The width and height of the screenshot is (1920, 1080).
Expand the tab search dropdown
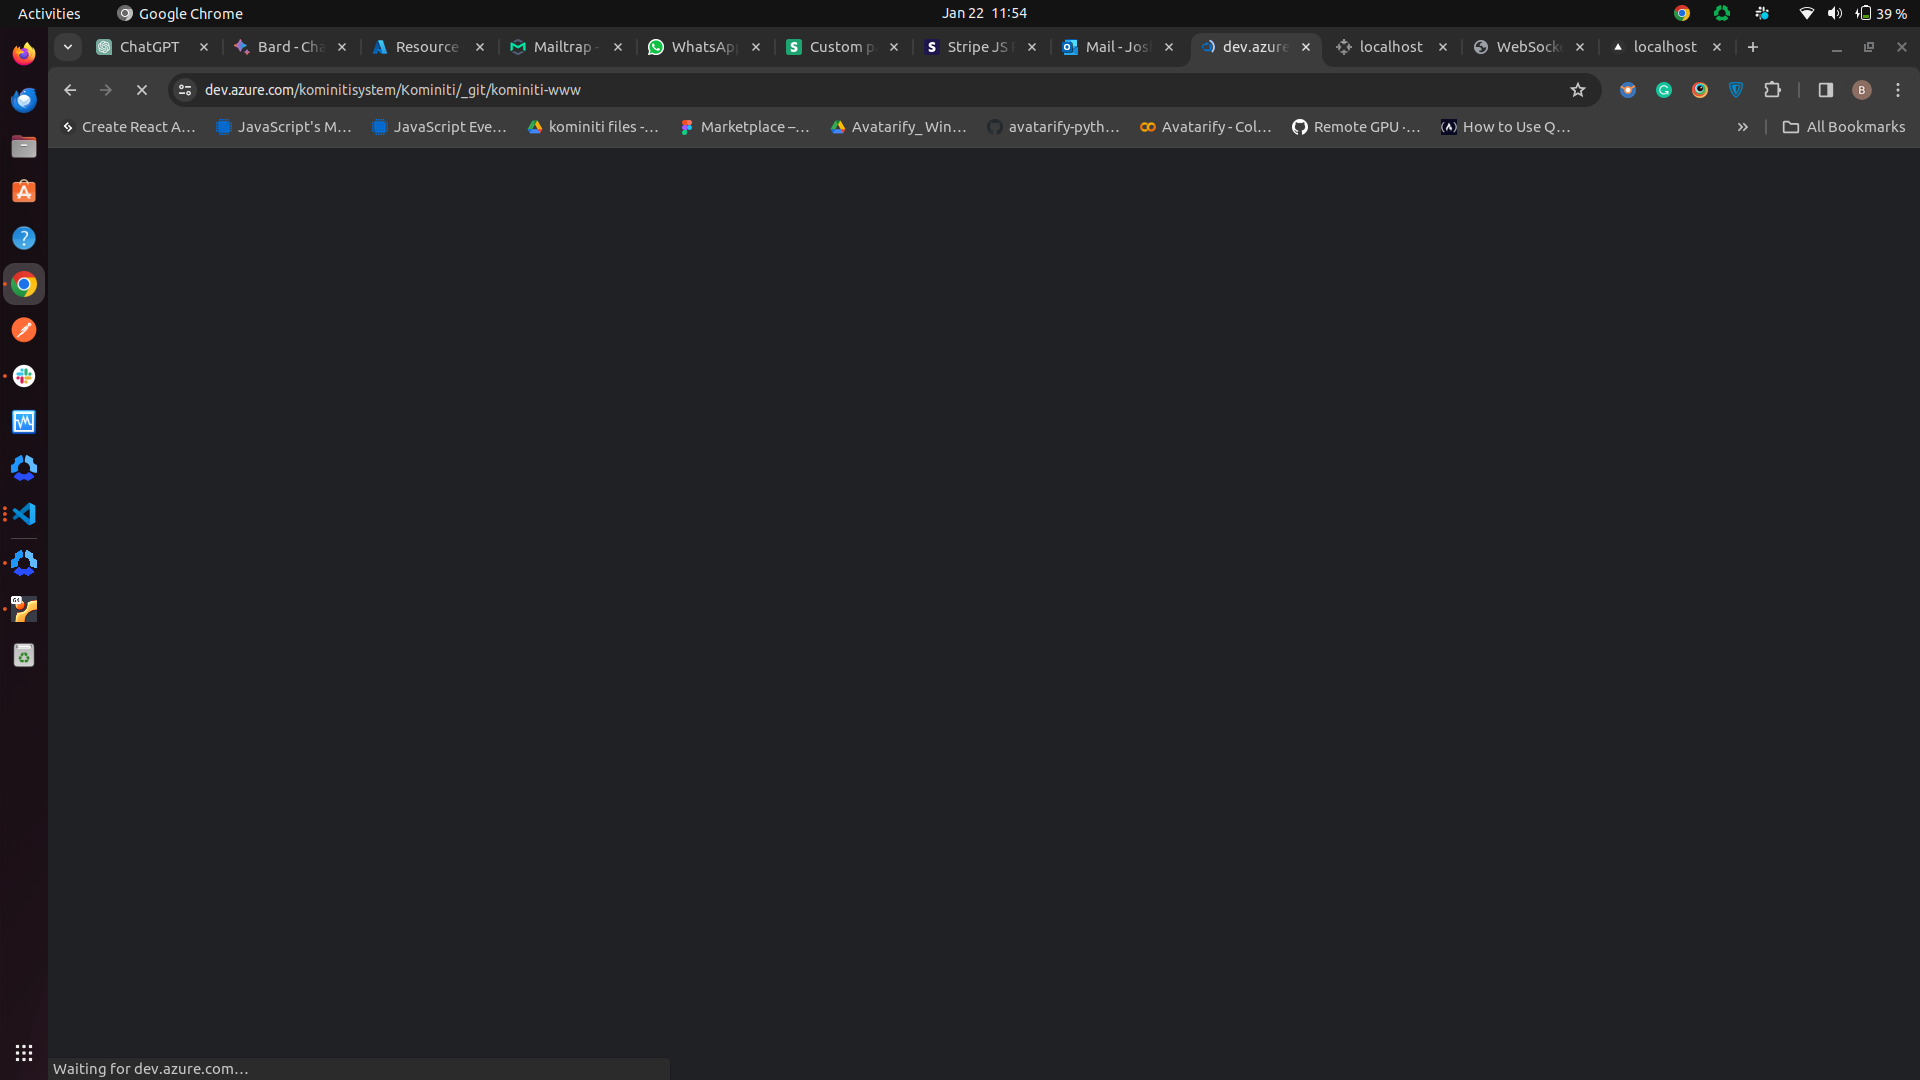click(68, 47)
